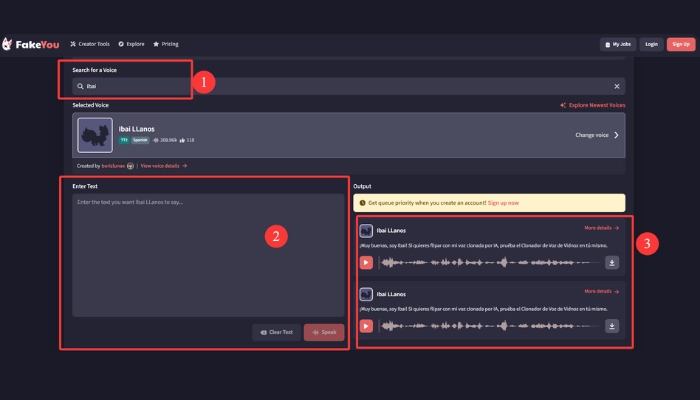
Task: Click the creator's avatar icon
Action: [130, 166]
